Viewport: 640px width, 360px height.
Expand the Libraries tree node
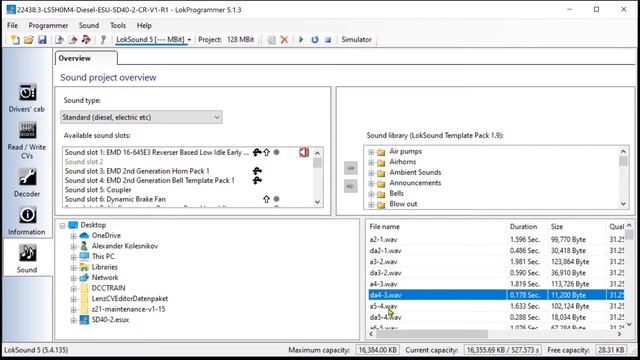tap(73, 267)
